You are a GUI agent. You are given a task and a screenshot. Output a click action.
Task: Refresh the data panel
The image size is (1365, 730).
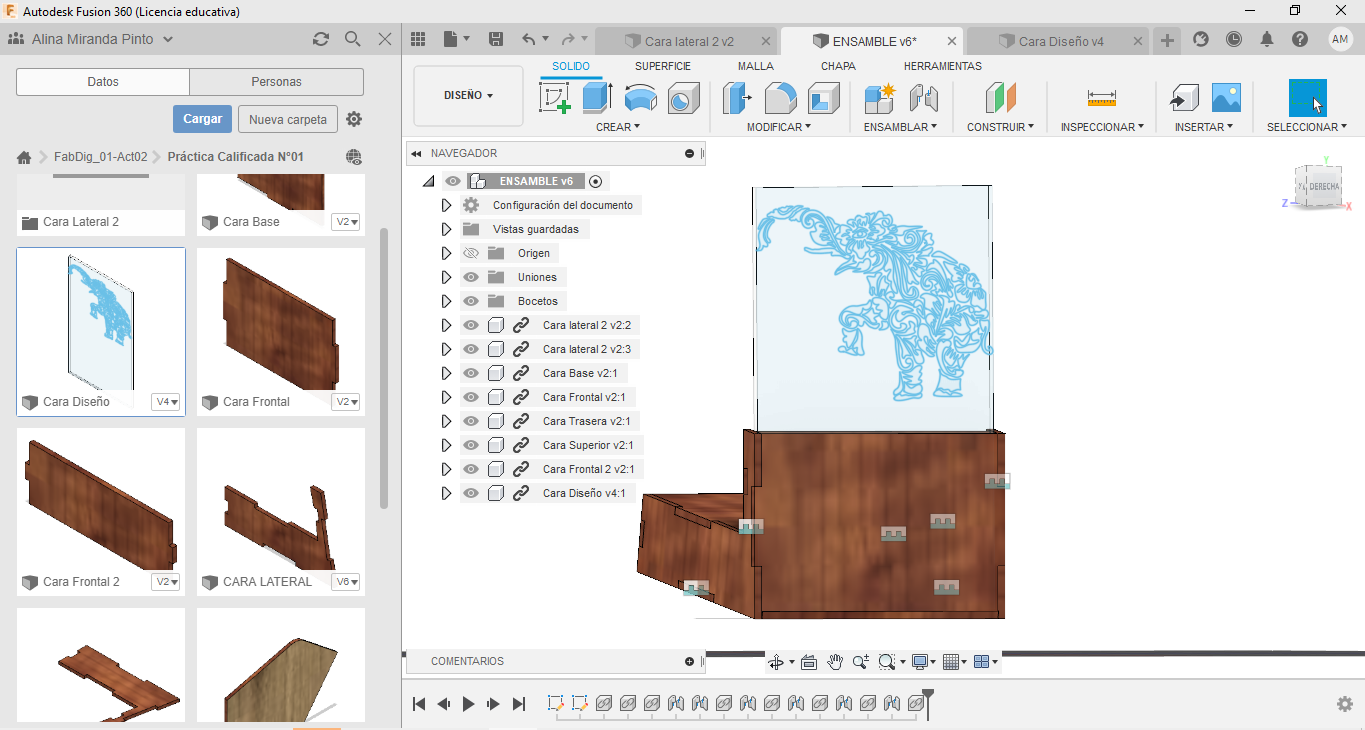(x=321, y=39)
